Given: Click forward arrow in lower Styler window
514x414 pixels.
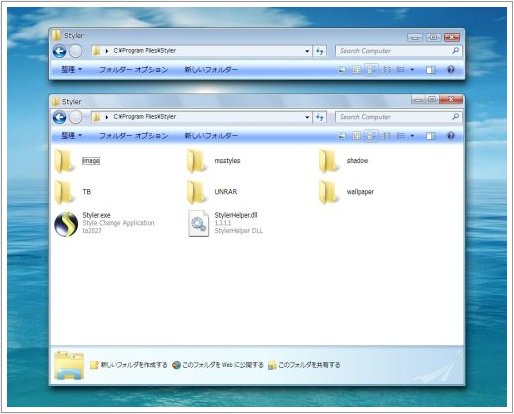Looking at the screenshot, I should pyautogui.click(x=76, y=117).
